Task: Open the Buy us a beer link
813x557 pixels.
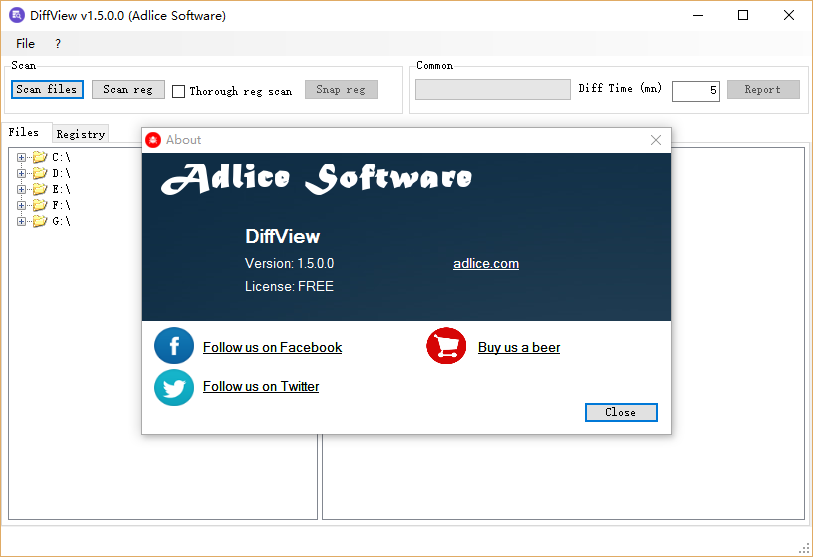Action: [519, 348]
